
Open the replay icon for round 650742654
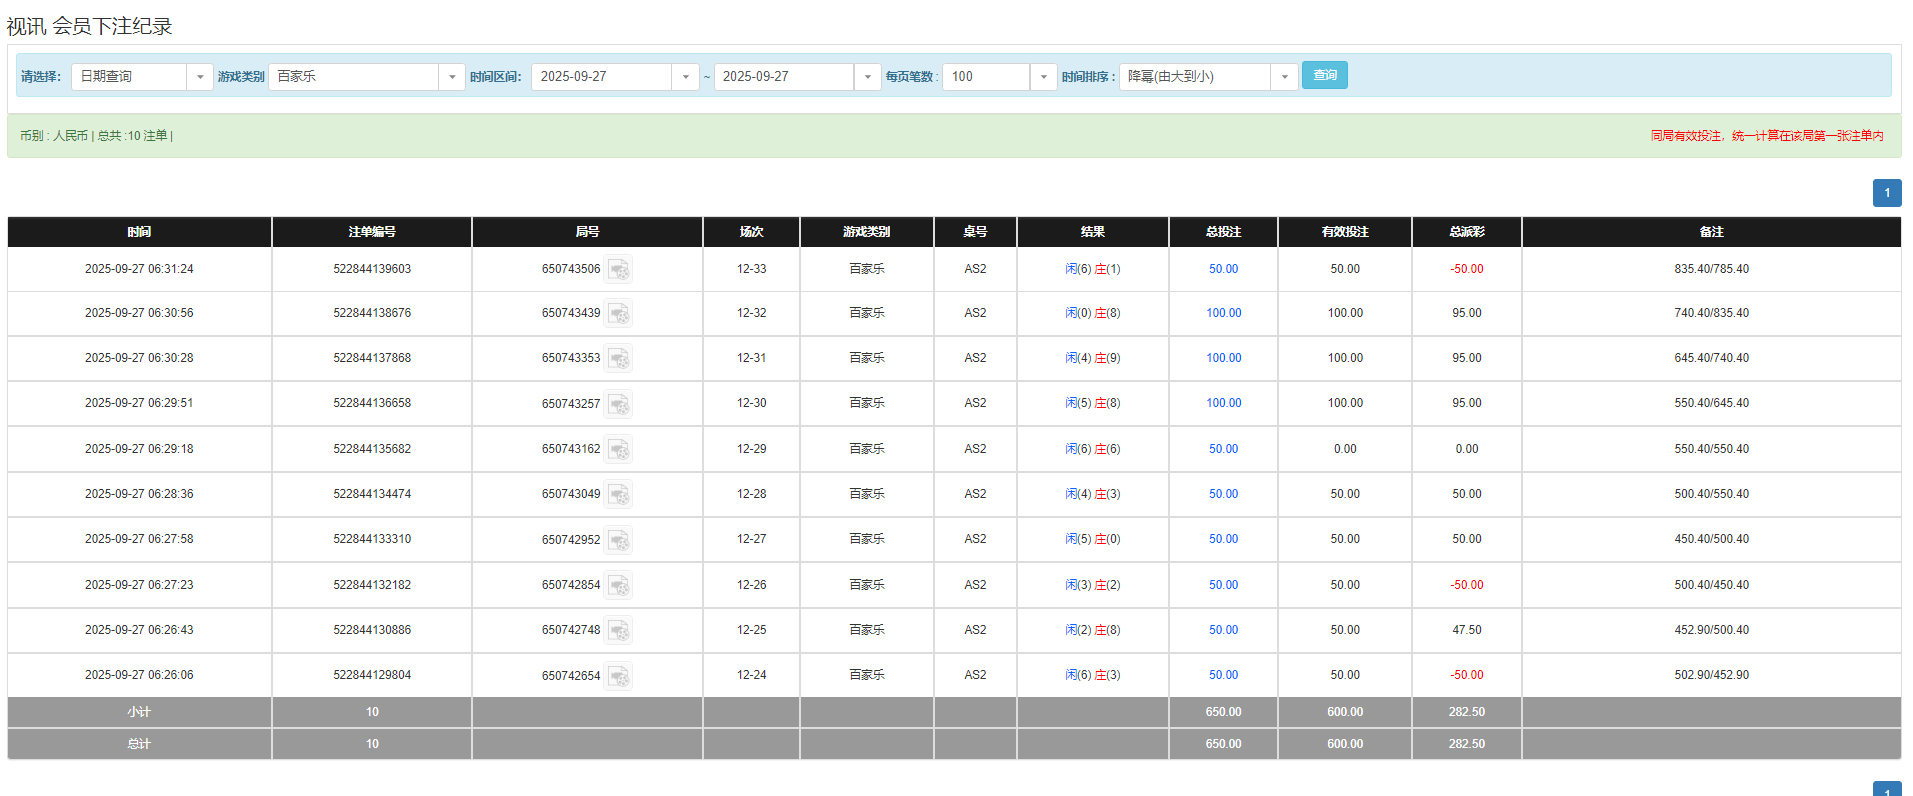point(619,676)
